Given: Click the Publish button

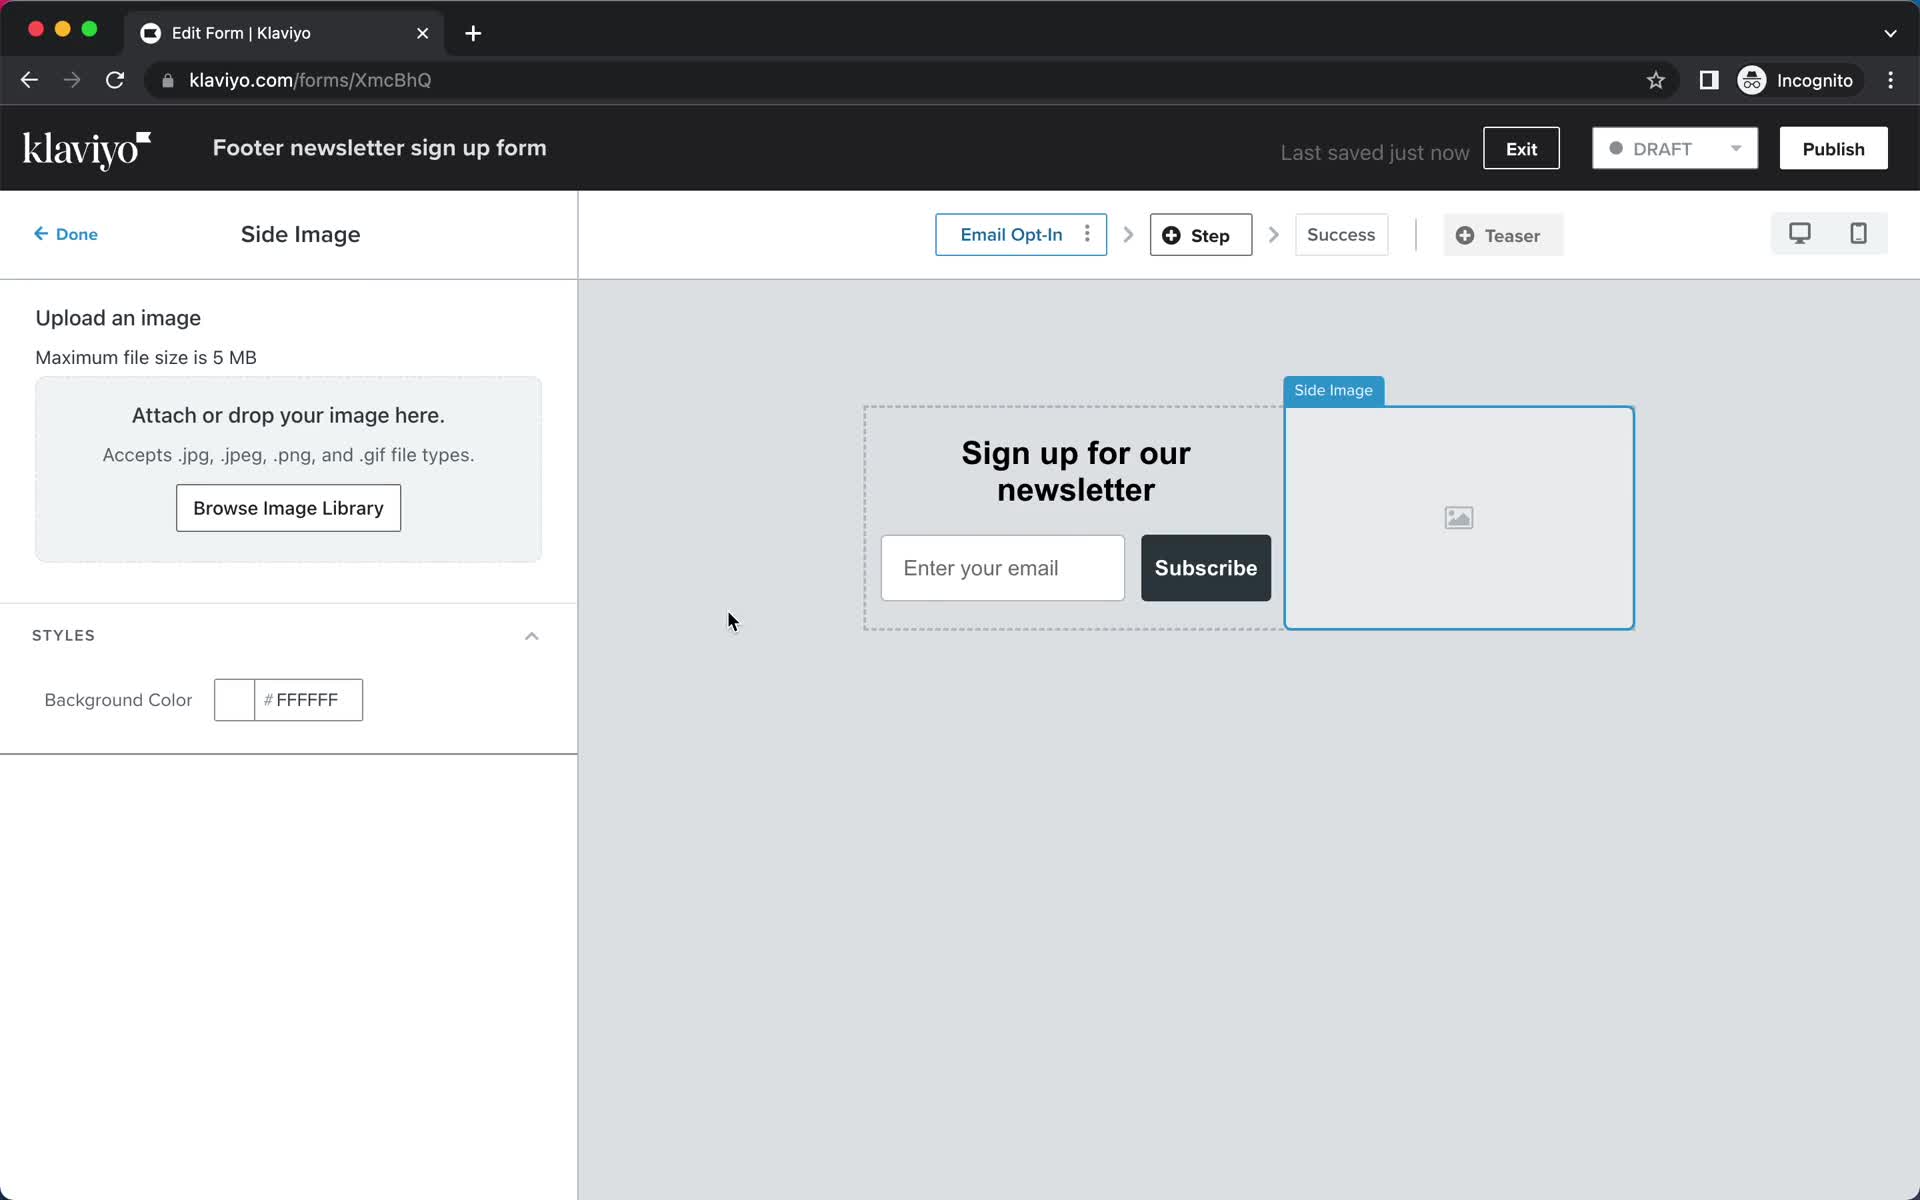Looking at the screenshot, I should point(1834,148).
